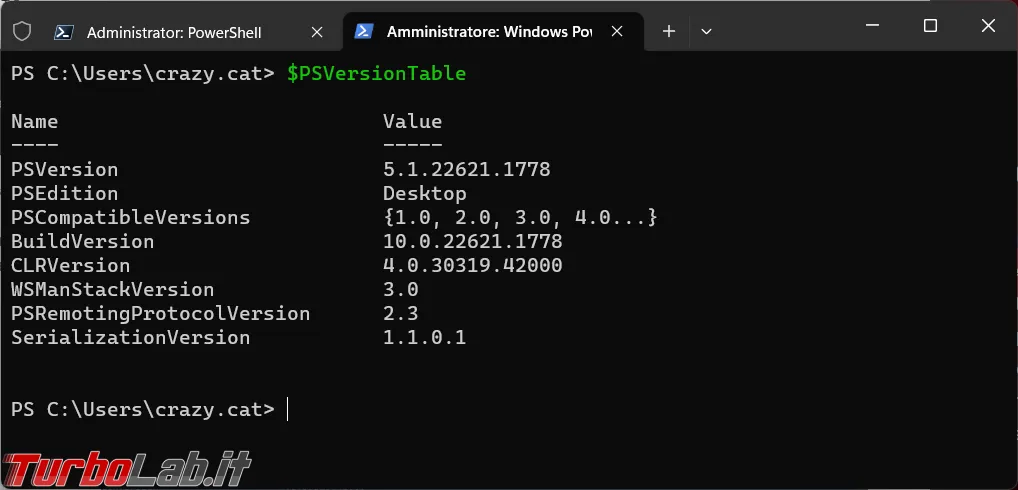Image resolution: width=1018 pixels, height=490 pixels.
Task: Click the SerializationVersion row name
Action: click(130, 337)
